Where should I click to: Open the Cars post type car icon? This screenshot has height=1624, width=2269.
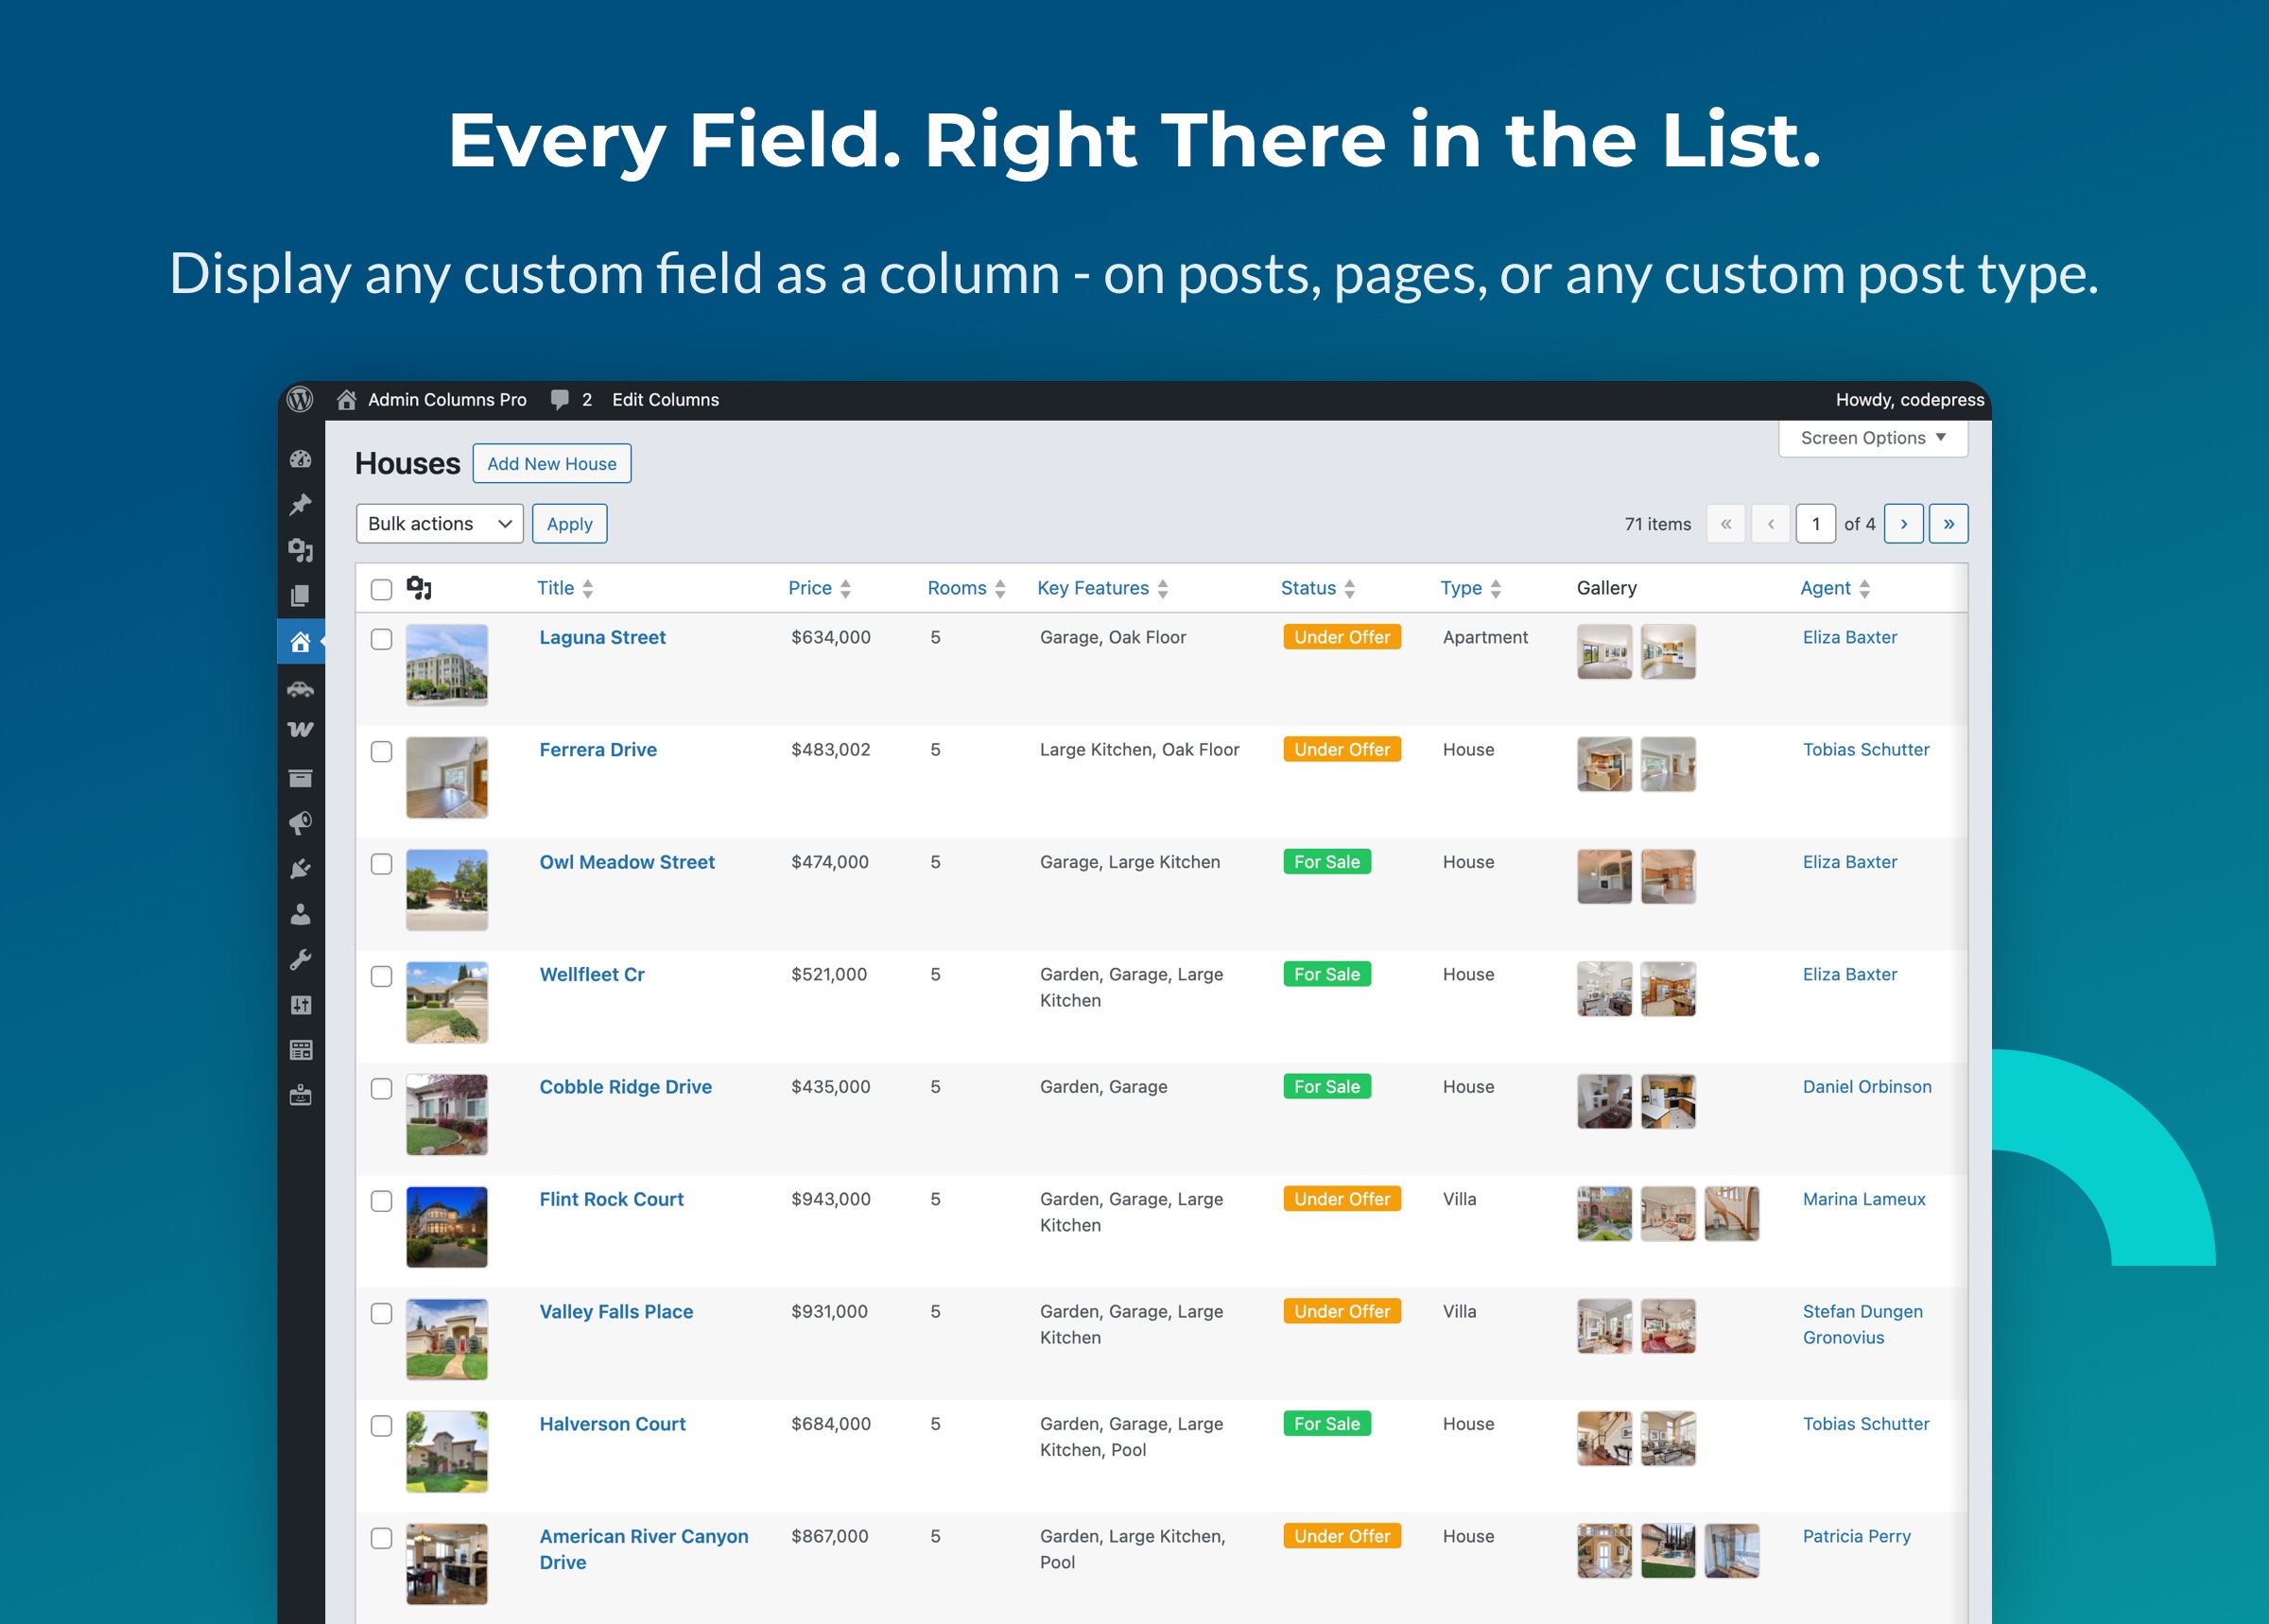(301, 688)
